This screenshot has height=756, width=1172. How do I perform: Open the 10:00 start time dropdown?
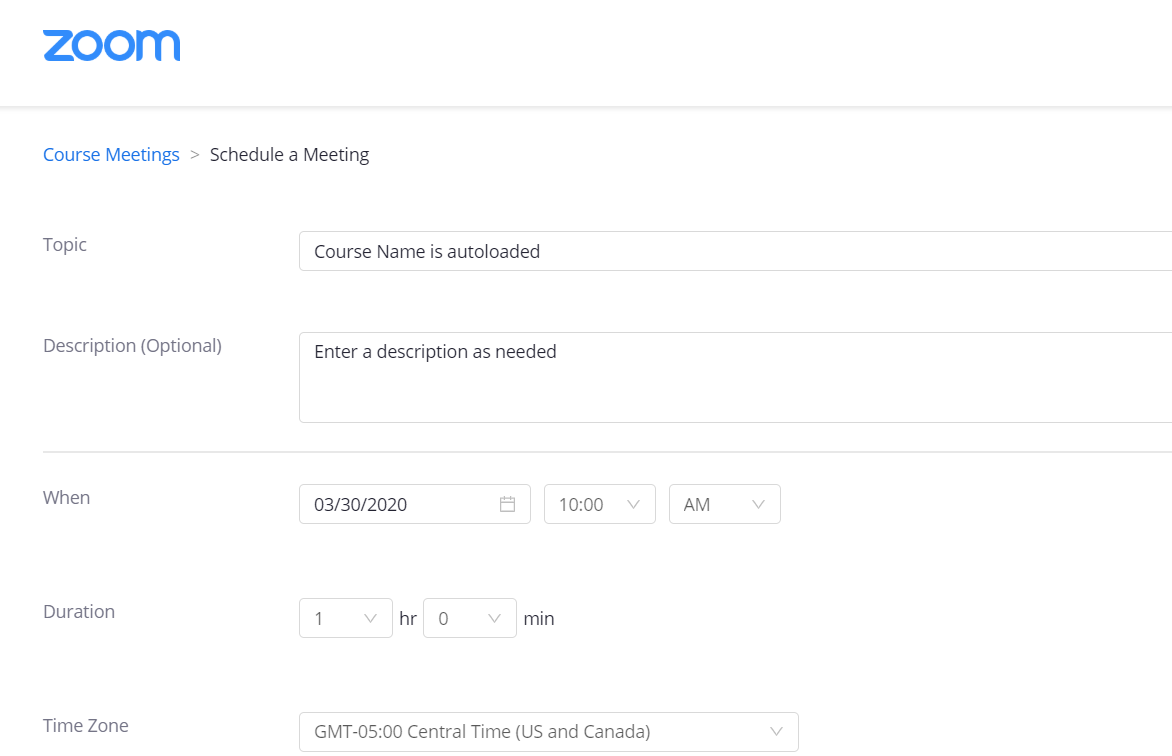pos(599,504)
